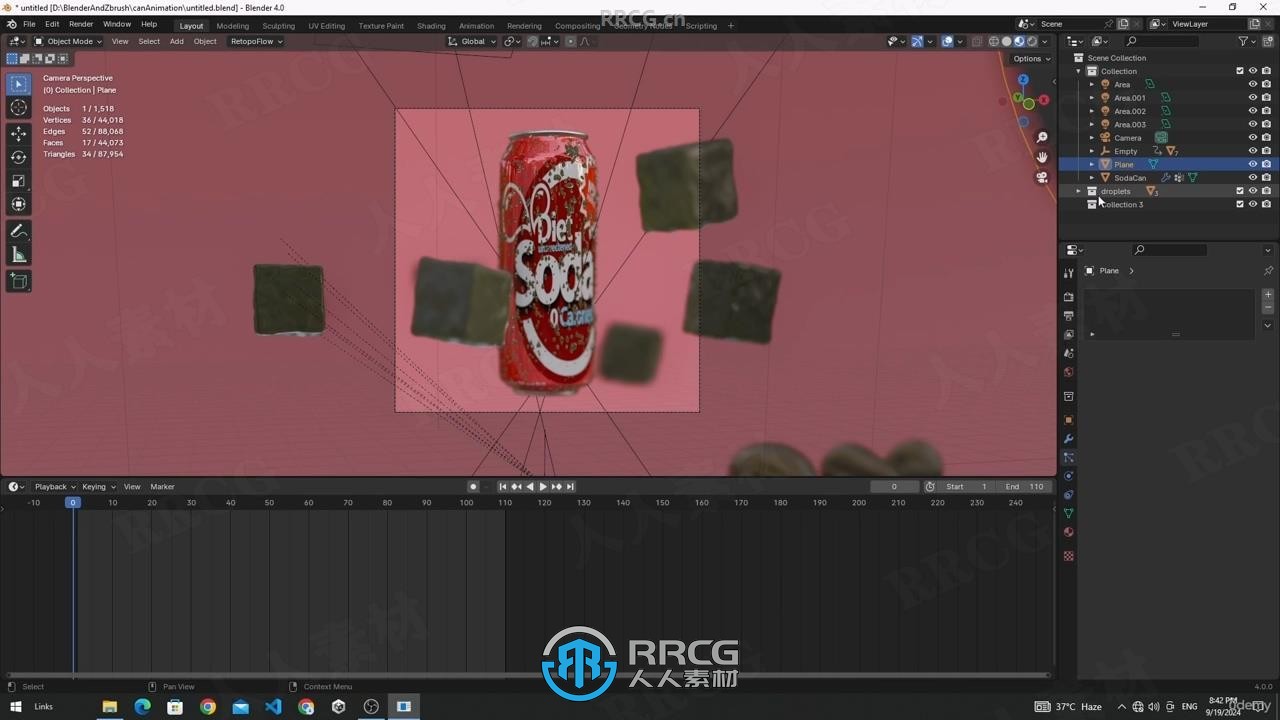Open the timeline Marker menu
The width and height of the screenshot is (1280, 720).
[x=162, y=487]
